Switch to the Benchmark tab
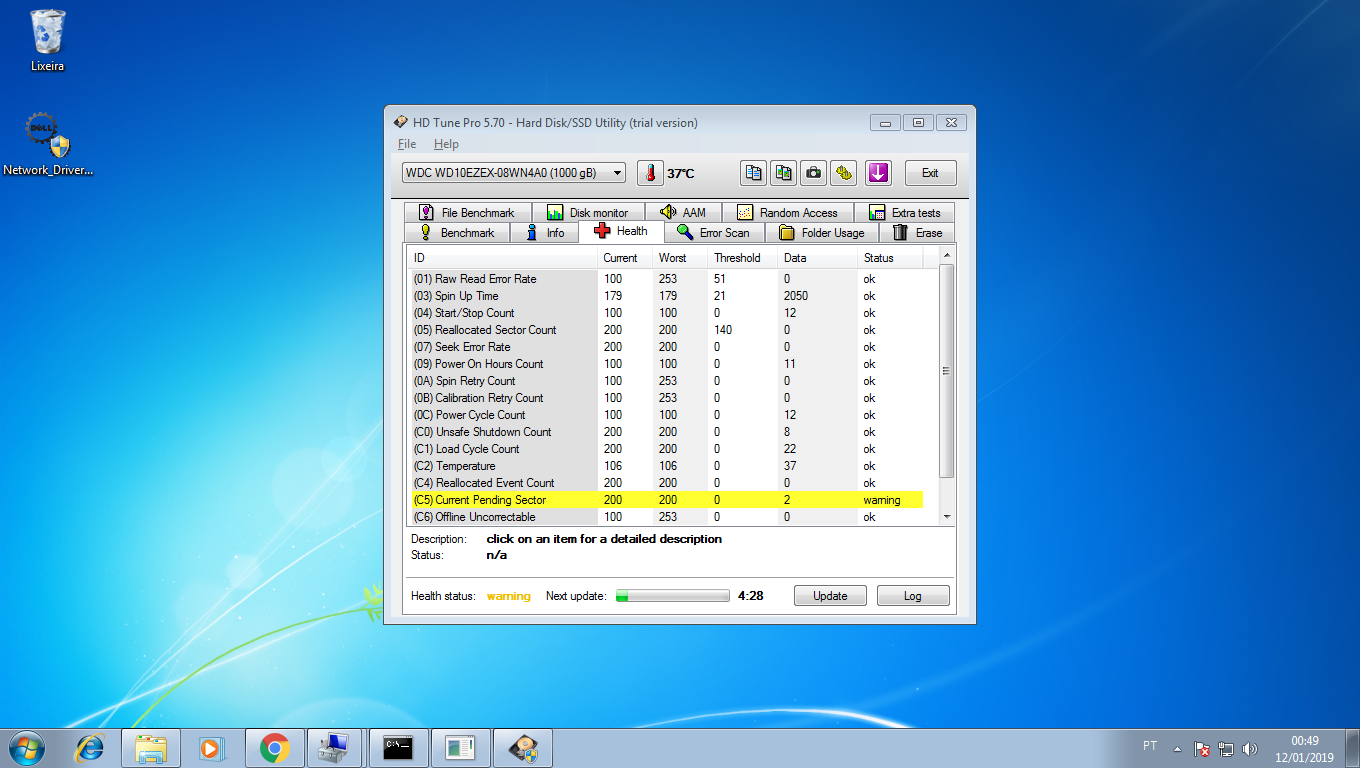 click(458, 232)
